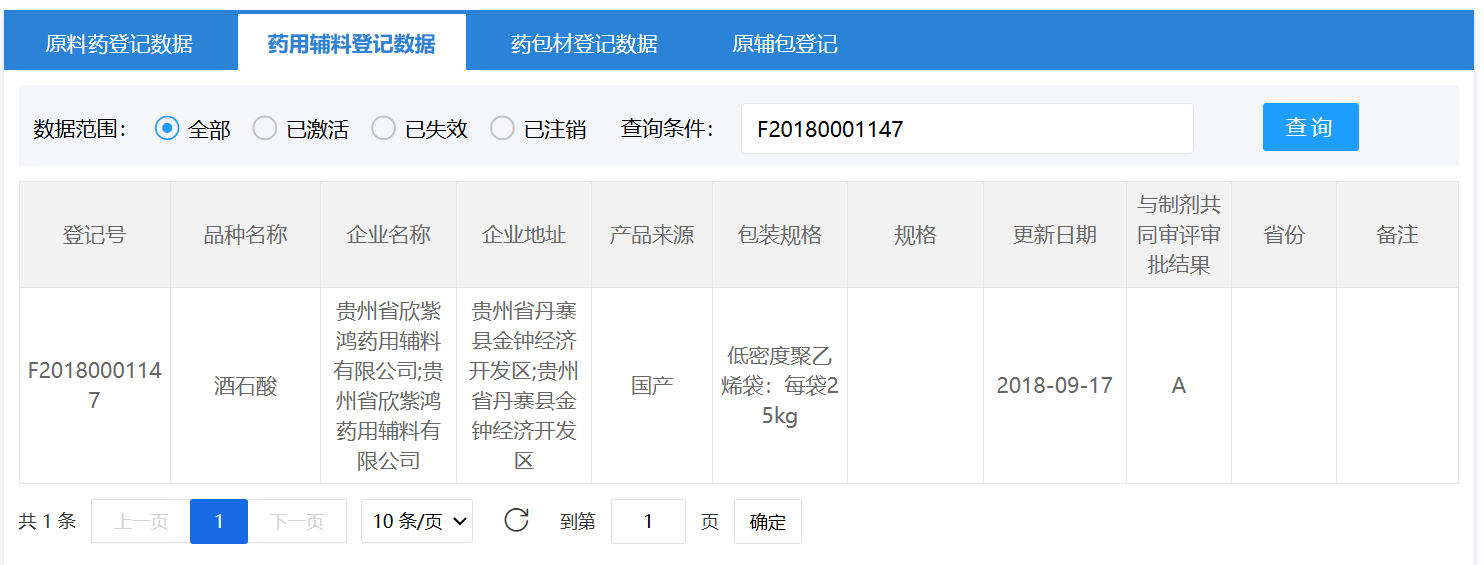Click the 到第 page number input box
The width and height of the screenshot is (1484, 565).
tap(648, 521)
